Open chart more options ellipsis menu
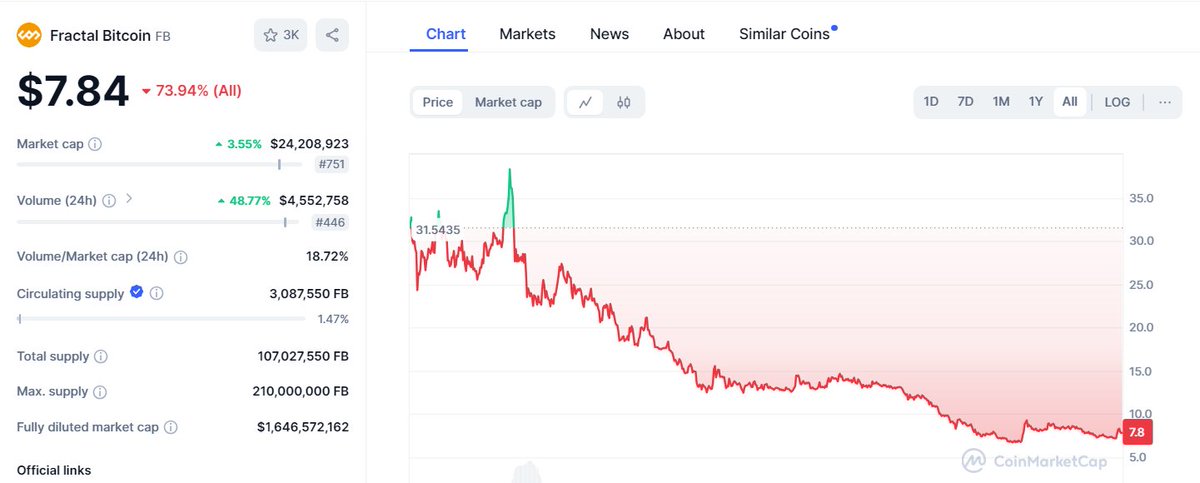Image resolution: width=1200 pixels, height=483 pixels. [1164, 102]
